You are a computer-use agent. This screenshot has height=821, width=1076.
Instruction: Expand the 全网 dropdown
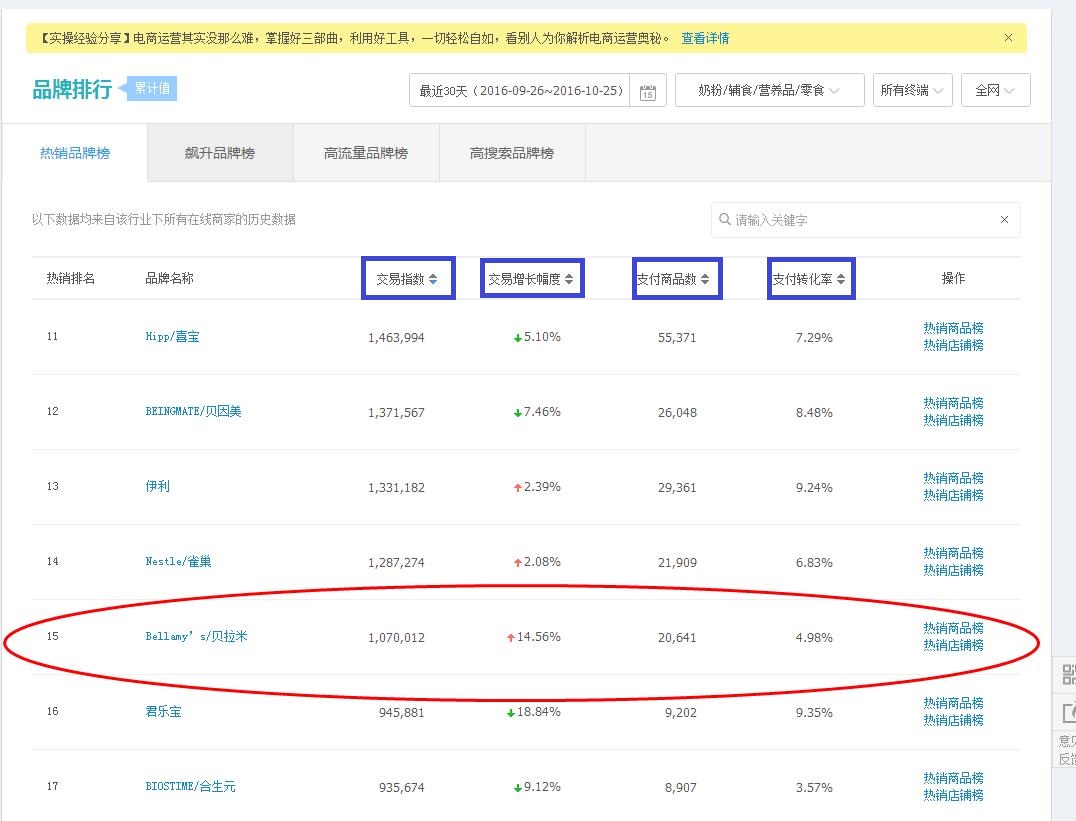995,90
